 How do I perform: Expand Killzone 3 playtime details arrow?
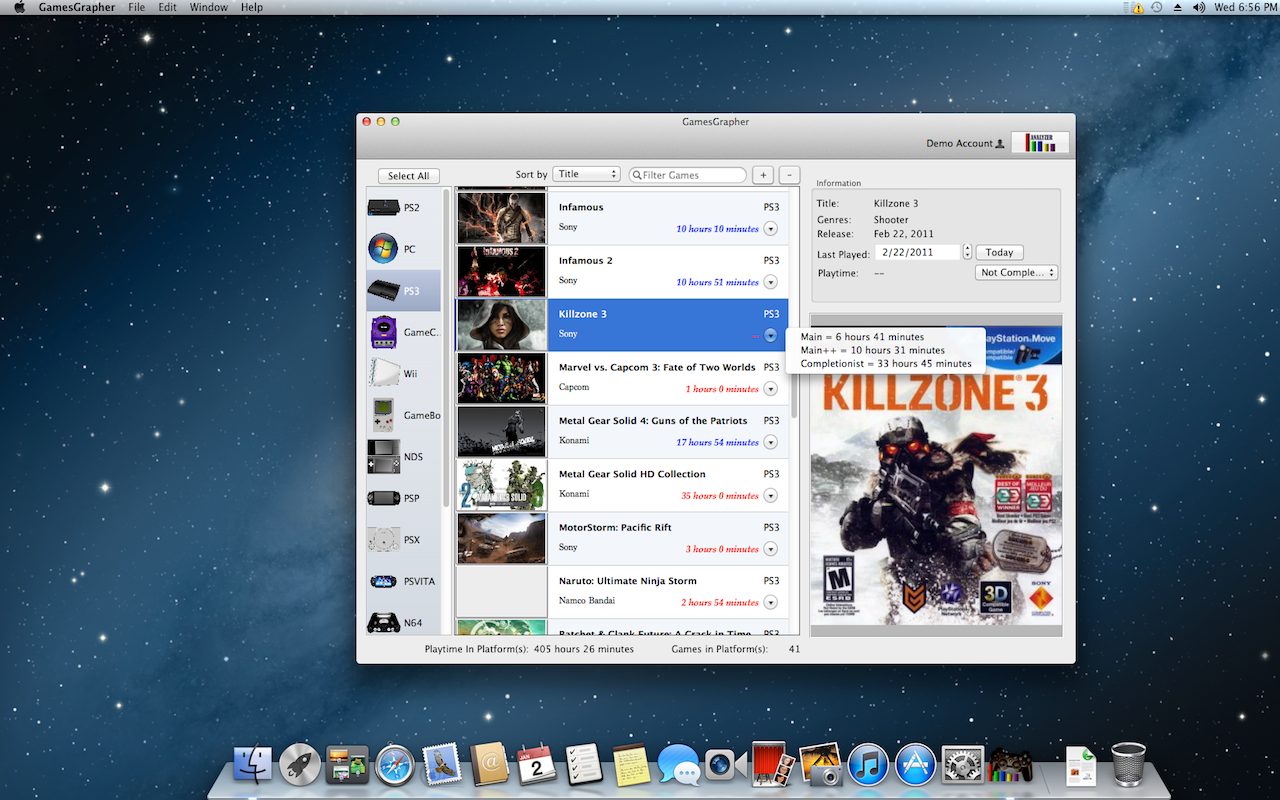770,335
